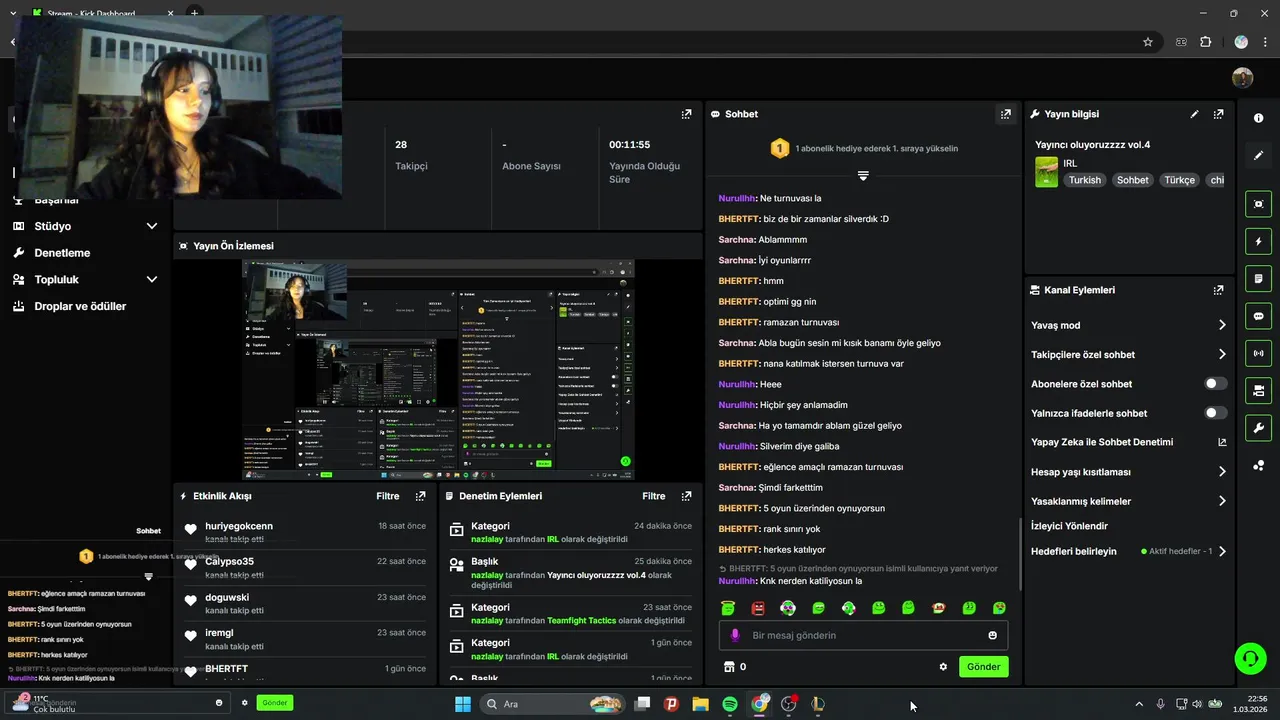Pop out the Etkinlik Akışı panel
The height and width of the screenshot is (720, 1280).
pyautogui.click(x=420, y=496)
